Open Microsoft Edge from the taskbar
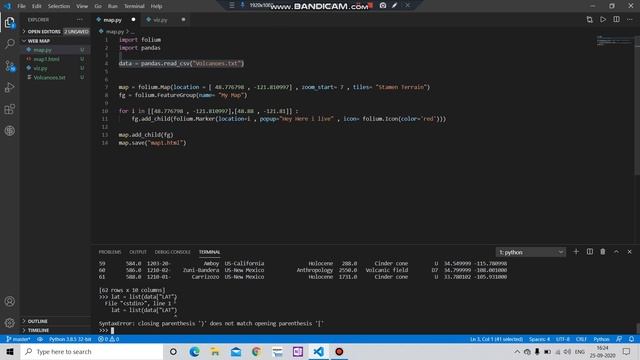 click(194, 351)
